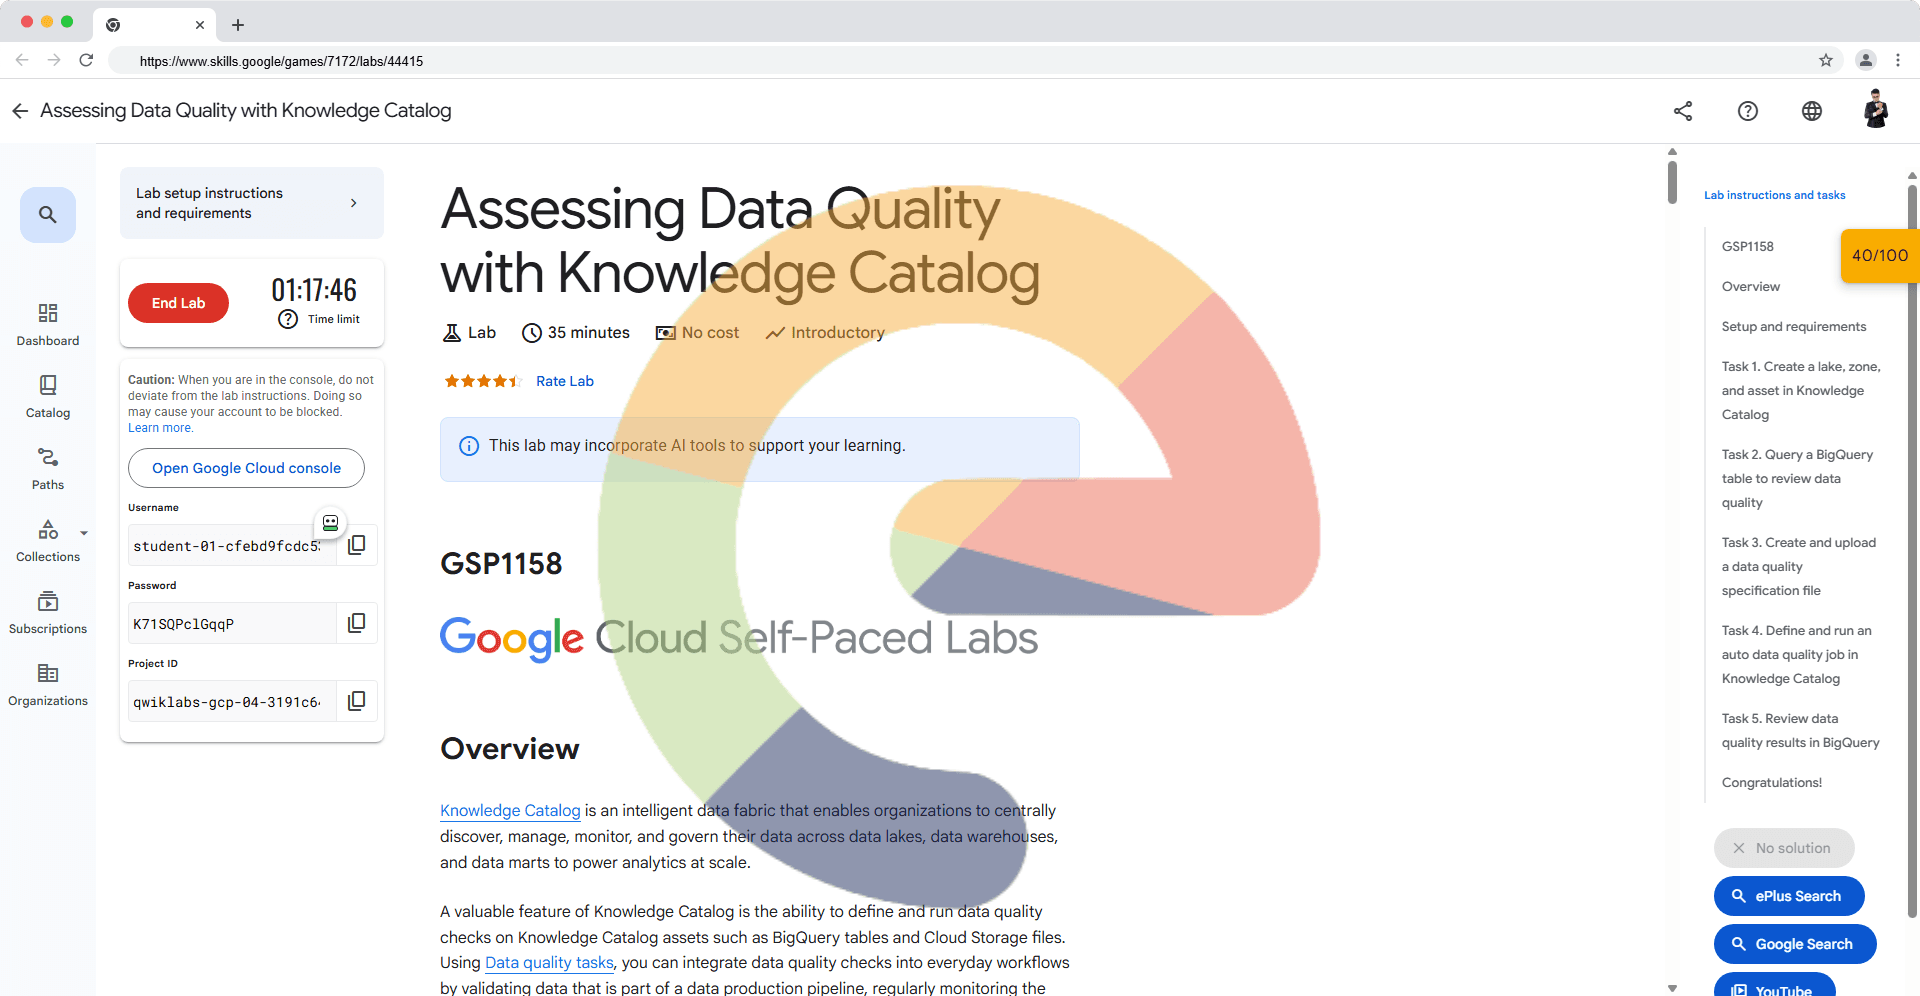Go back using the page title arrow
The width and height of the screenshot is (1920, 996).
[20, 111]
